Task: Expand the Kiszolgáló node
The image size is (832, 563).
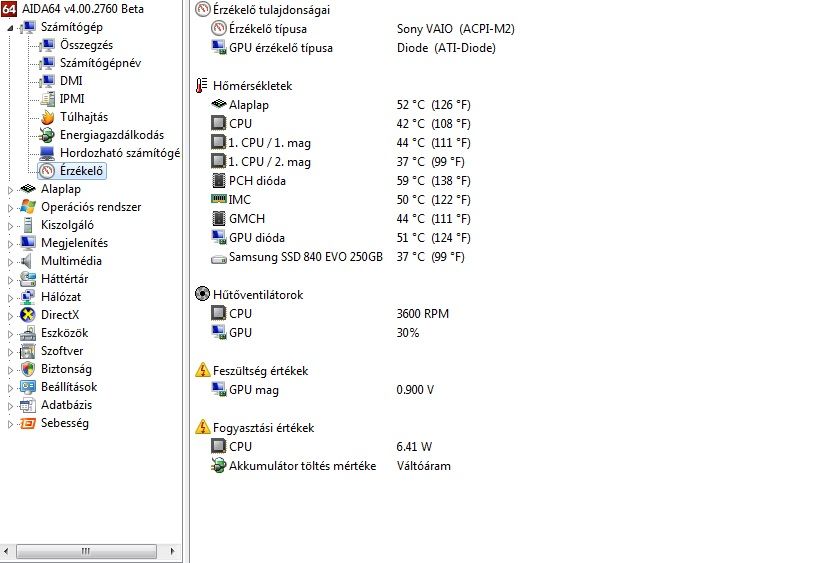Action: pos(10,226)
